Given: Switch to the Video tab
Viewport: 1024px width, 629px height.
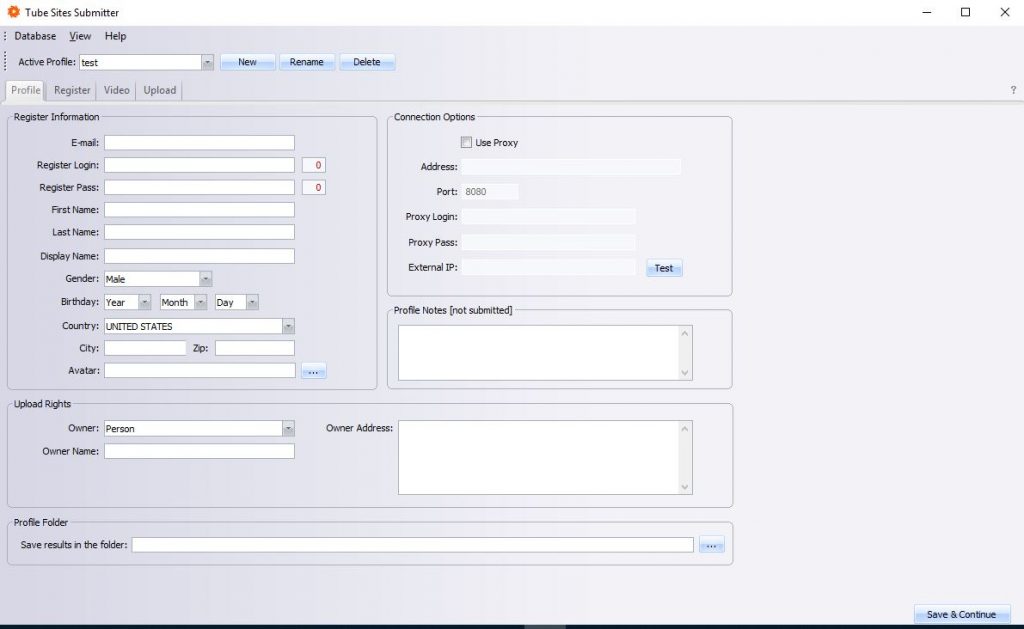Looking at the screenshot, I should coord(116,90).
